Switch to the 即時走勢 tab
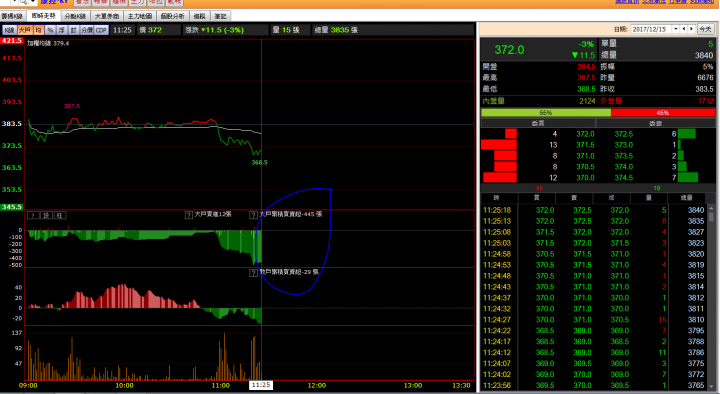The image size is (720, 394). [x=43, y=16]
